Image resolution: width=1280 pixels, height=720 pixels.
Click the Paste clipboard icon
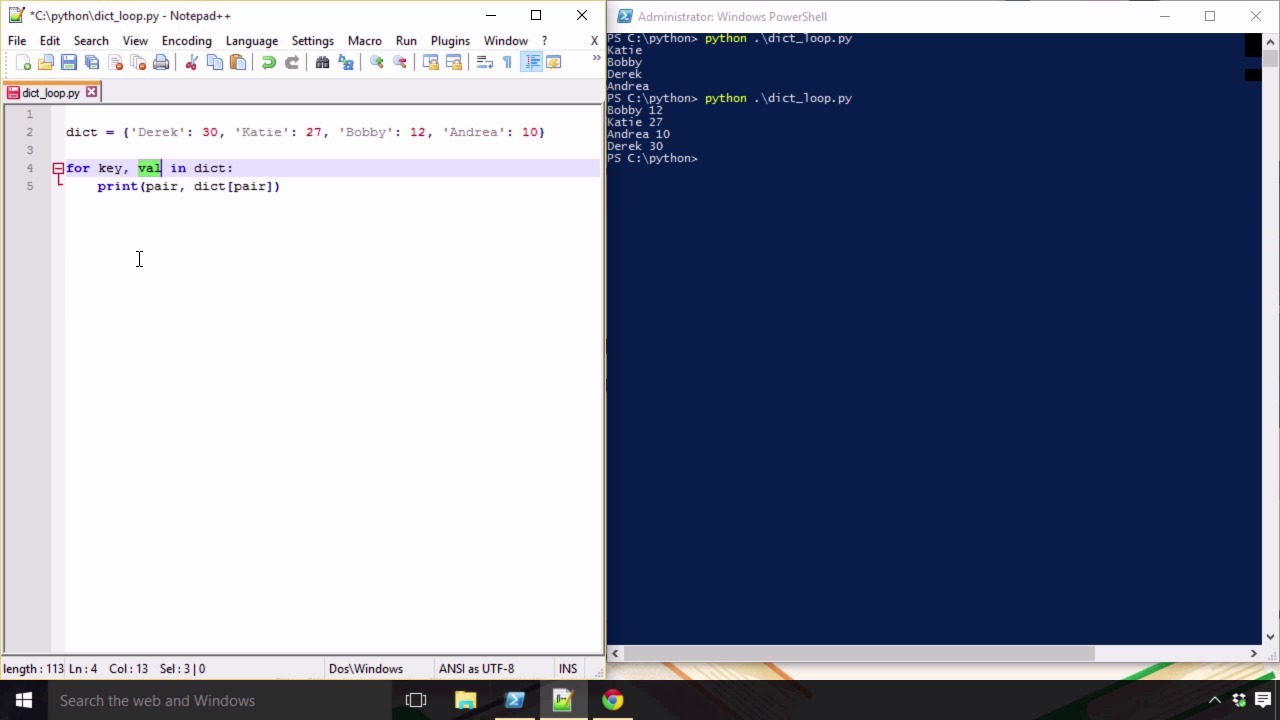237,62
